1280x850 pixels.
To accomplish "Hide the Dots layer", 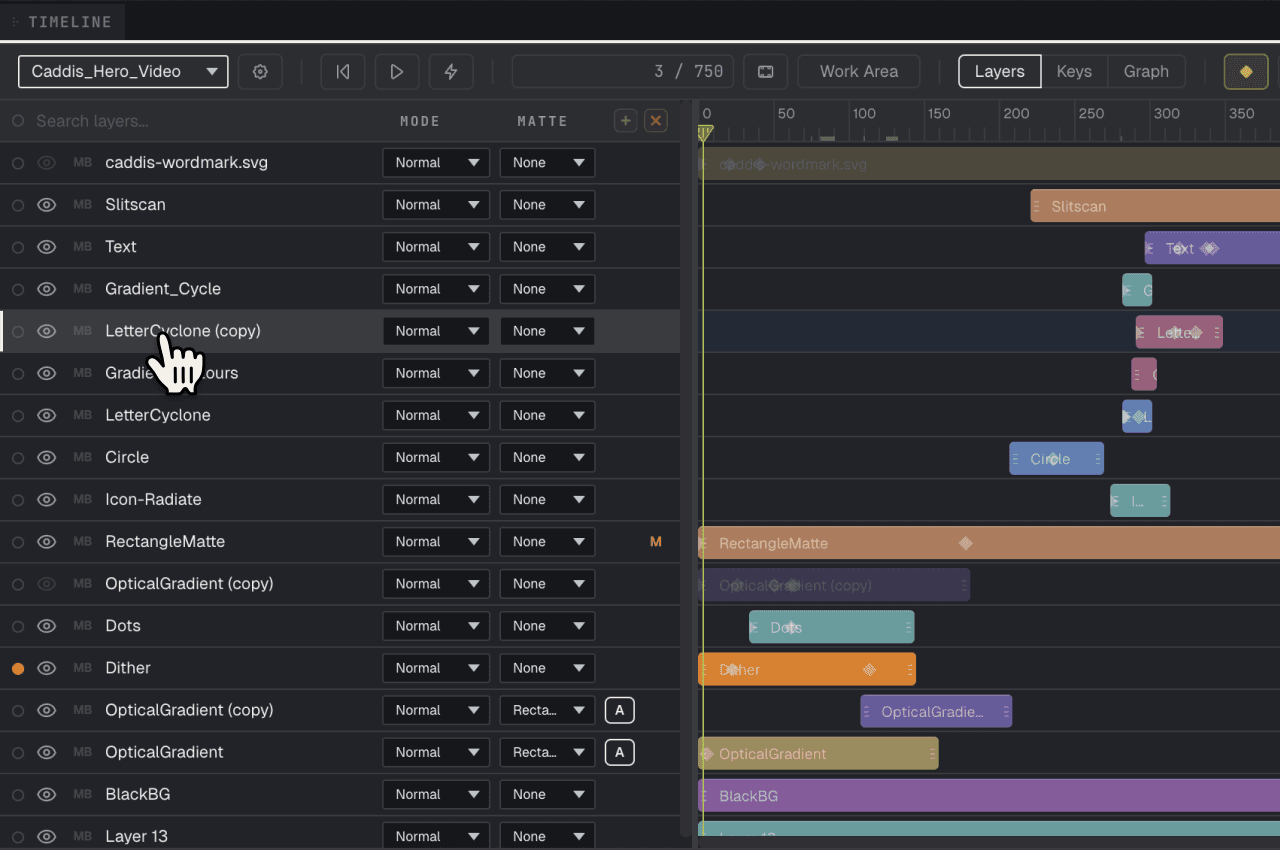I will pos(46,626).
